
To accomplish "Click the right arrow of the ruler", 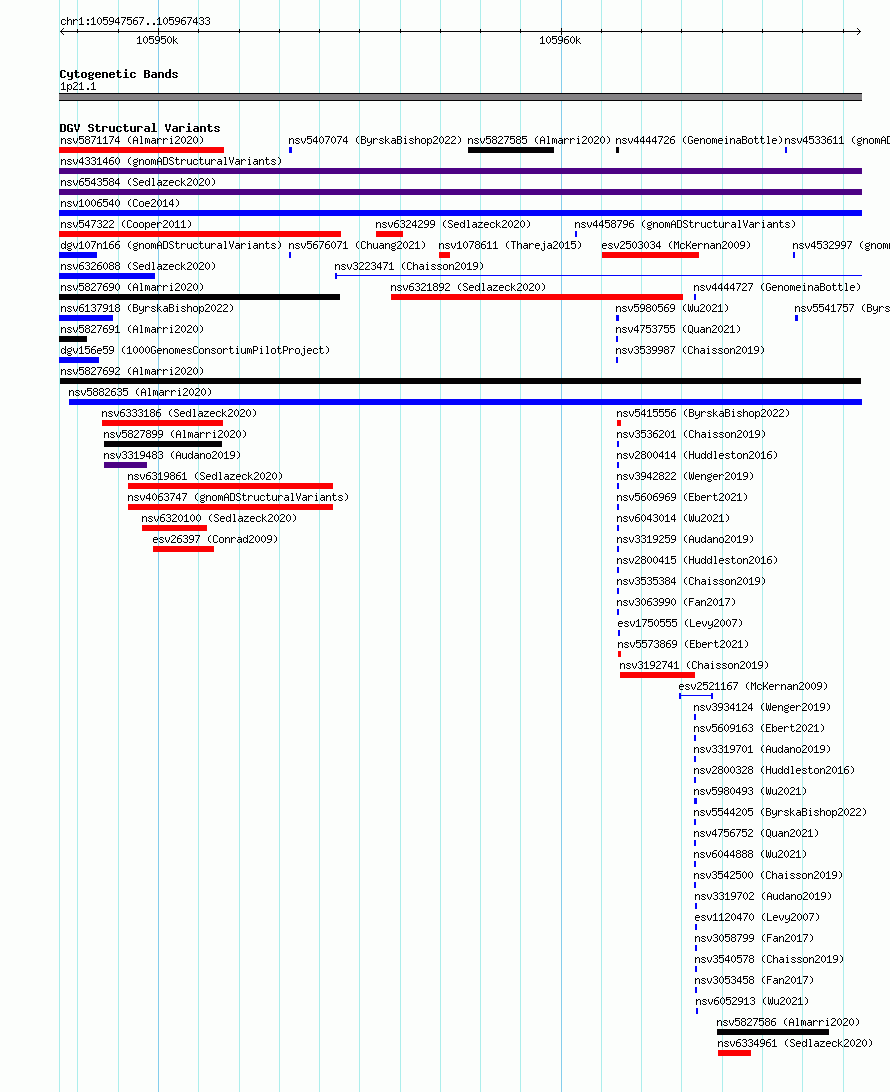I will (x=859, y=31).
